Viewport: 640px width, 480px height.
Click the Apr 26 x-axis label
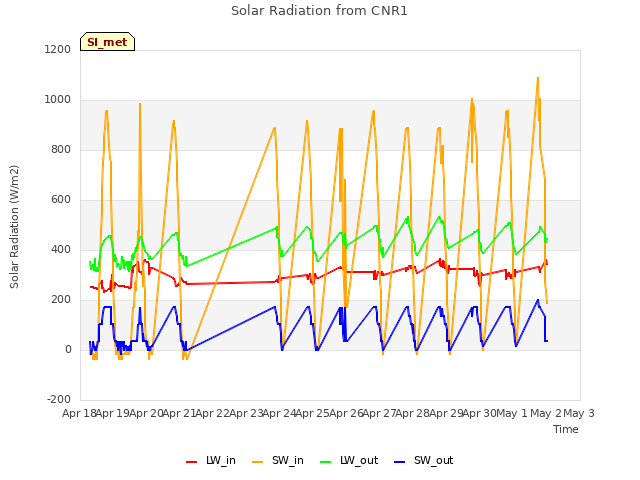click(x=346, y=413)
